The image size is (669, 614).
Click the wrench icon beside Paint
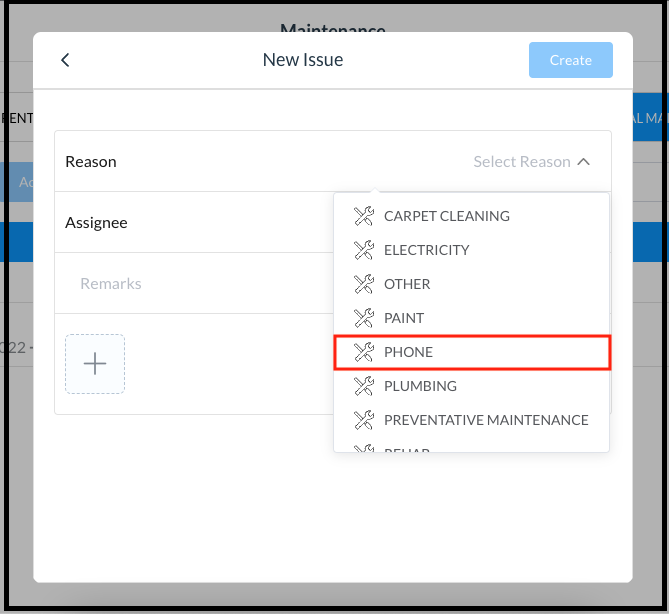tap(364, 318)
